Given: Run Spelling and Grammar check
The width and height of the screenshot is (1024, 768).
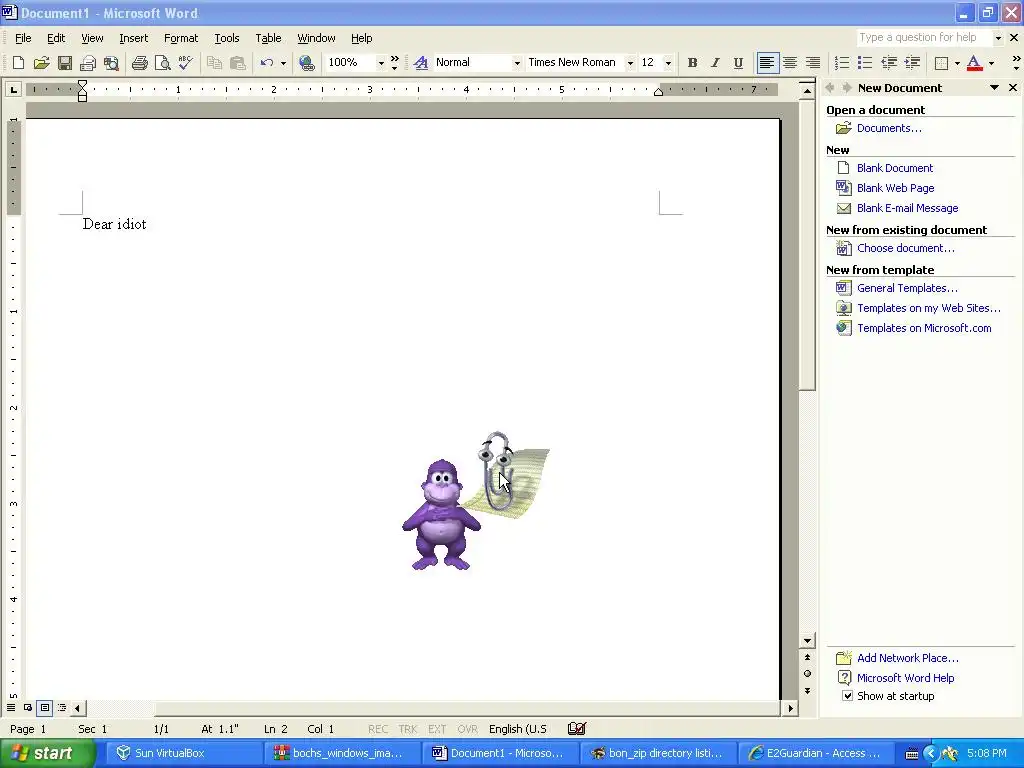Looking at the screenshot, I should tap(185, 63).
